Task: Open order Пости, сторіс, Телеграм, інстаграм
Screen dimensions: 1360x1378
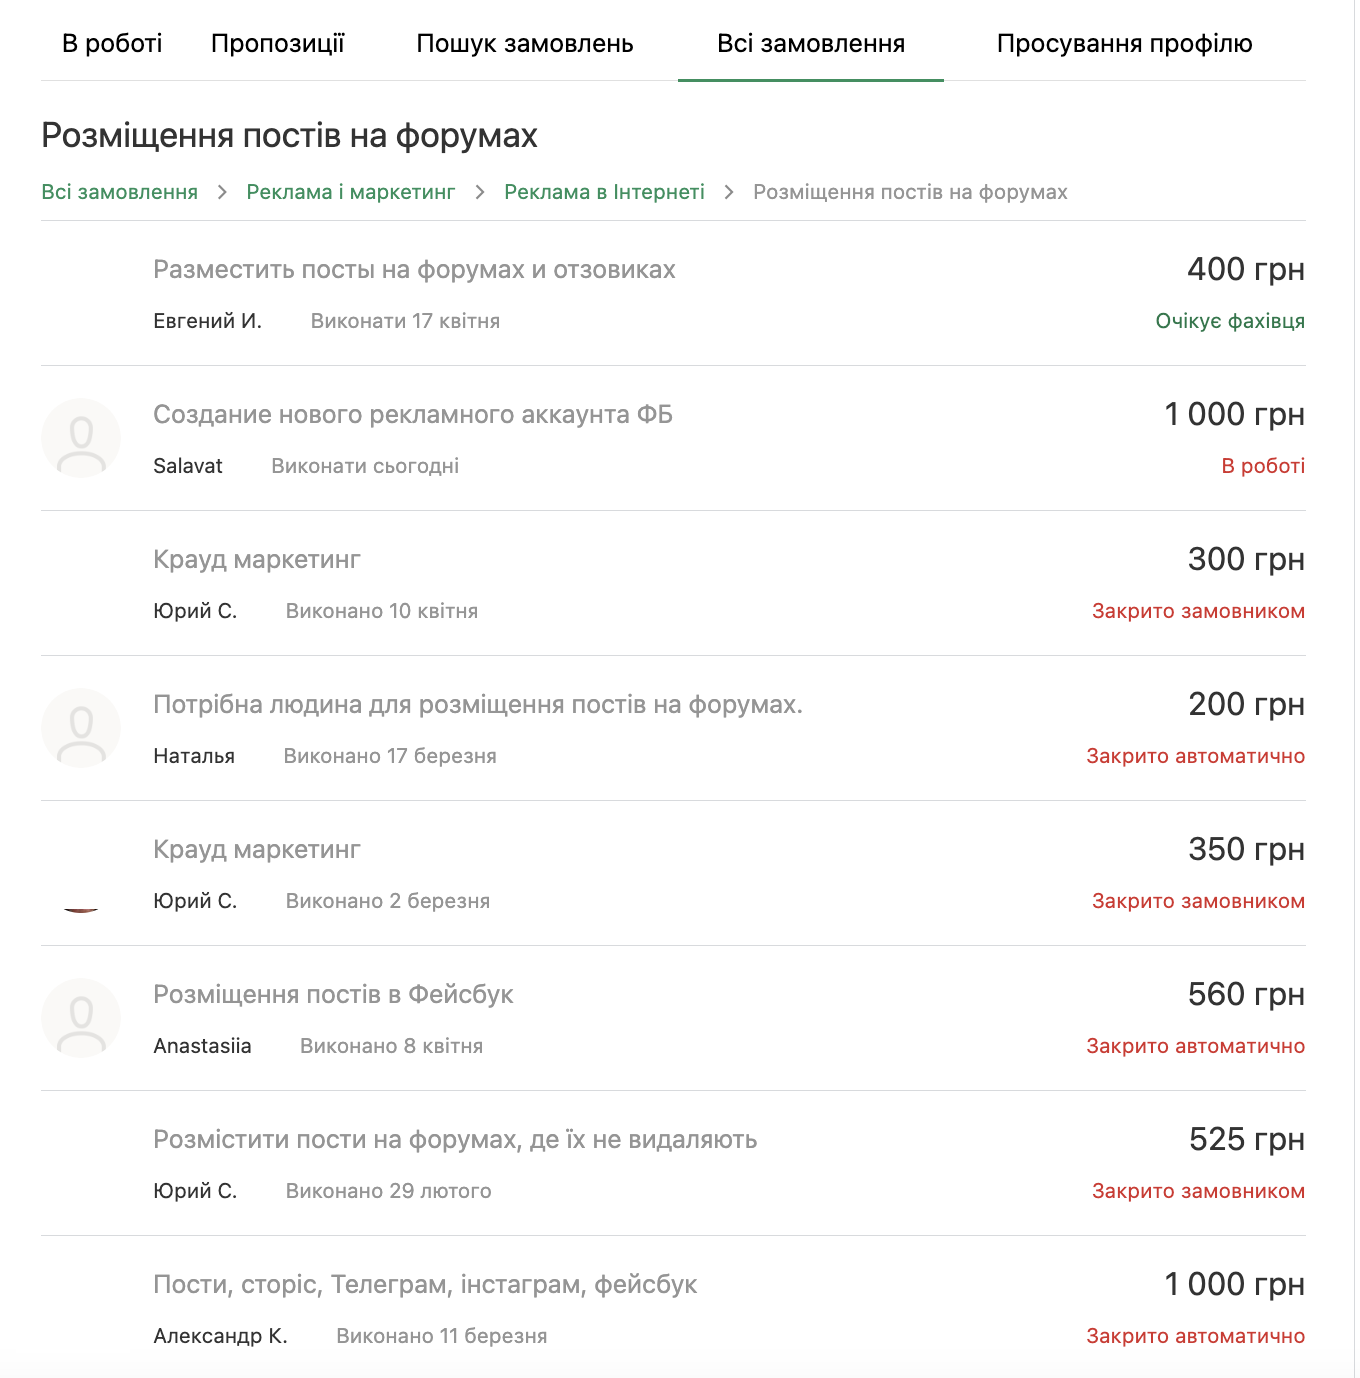Action: [425, 1285]
